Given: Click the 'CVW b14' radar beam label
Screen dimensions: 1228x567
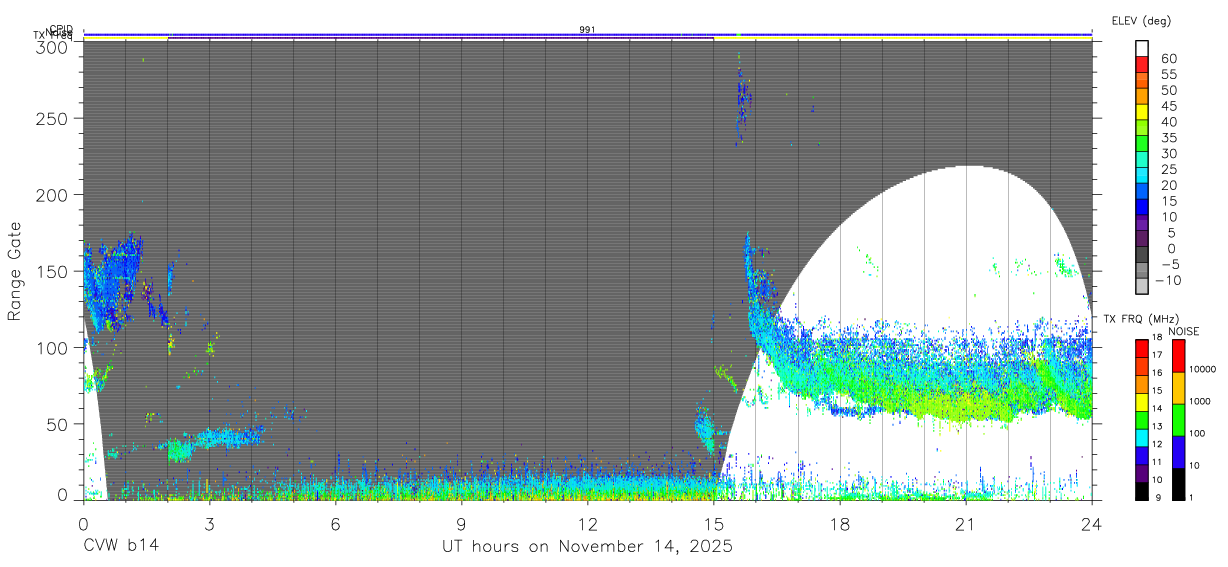Looking at the screenshot, I should click(x=120, y=547).
